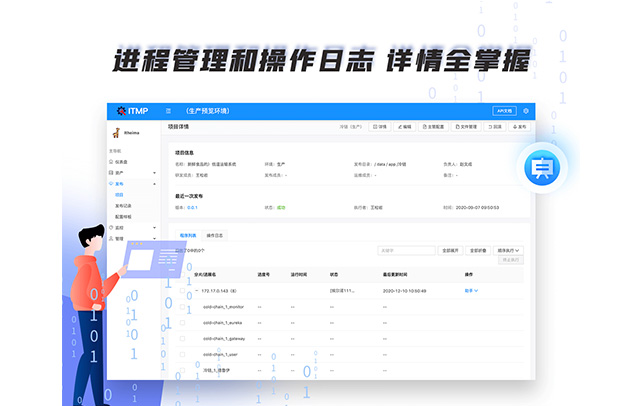
Task: Click the settings gear icon at top right
Action: pyautogui.click(x=525, y=111)
